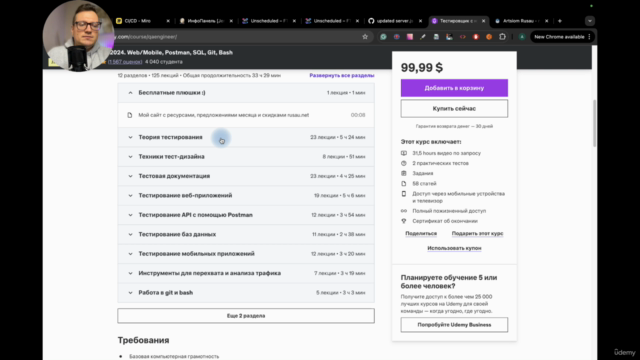
Task: Close the CI/CD - Miro tab
Action: [x=168, y=21]
